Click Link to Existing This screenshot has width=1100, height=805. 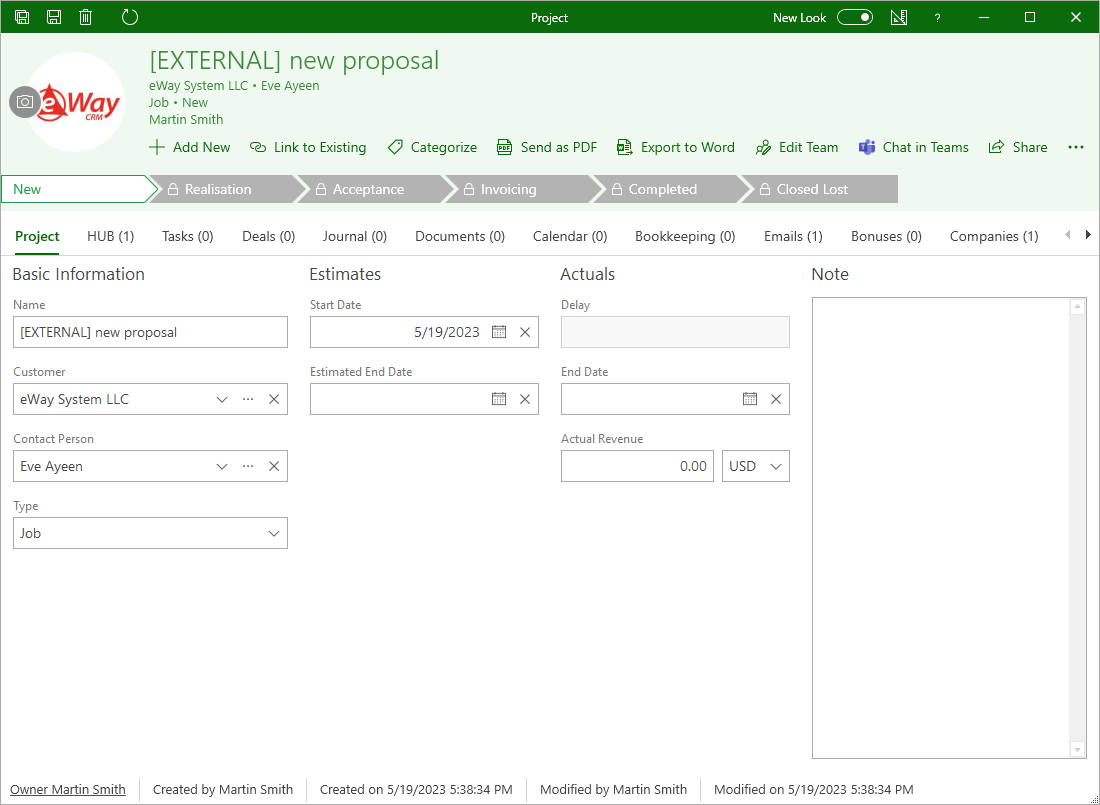point(309,147)
